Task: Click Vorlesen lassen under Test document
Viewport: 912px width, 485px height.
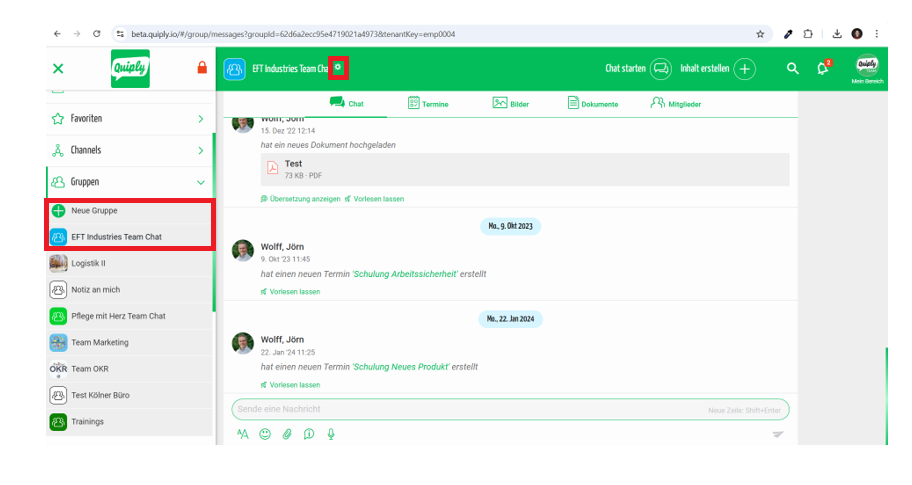Action: pyautogui.click(x=374, y=199)
